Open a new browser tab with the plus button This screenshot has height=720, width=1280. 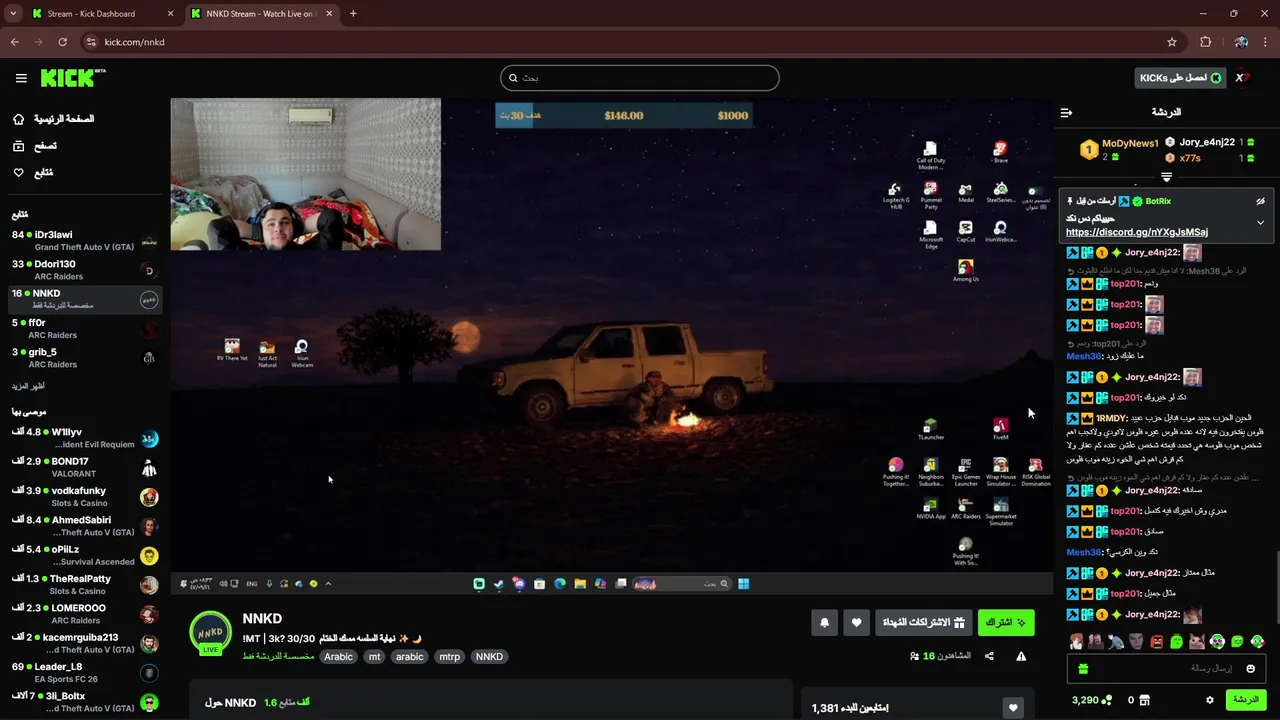(x=353, y=14)
